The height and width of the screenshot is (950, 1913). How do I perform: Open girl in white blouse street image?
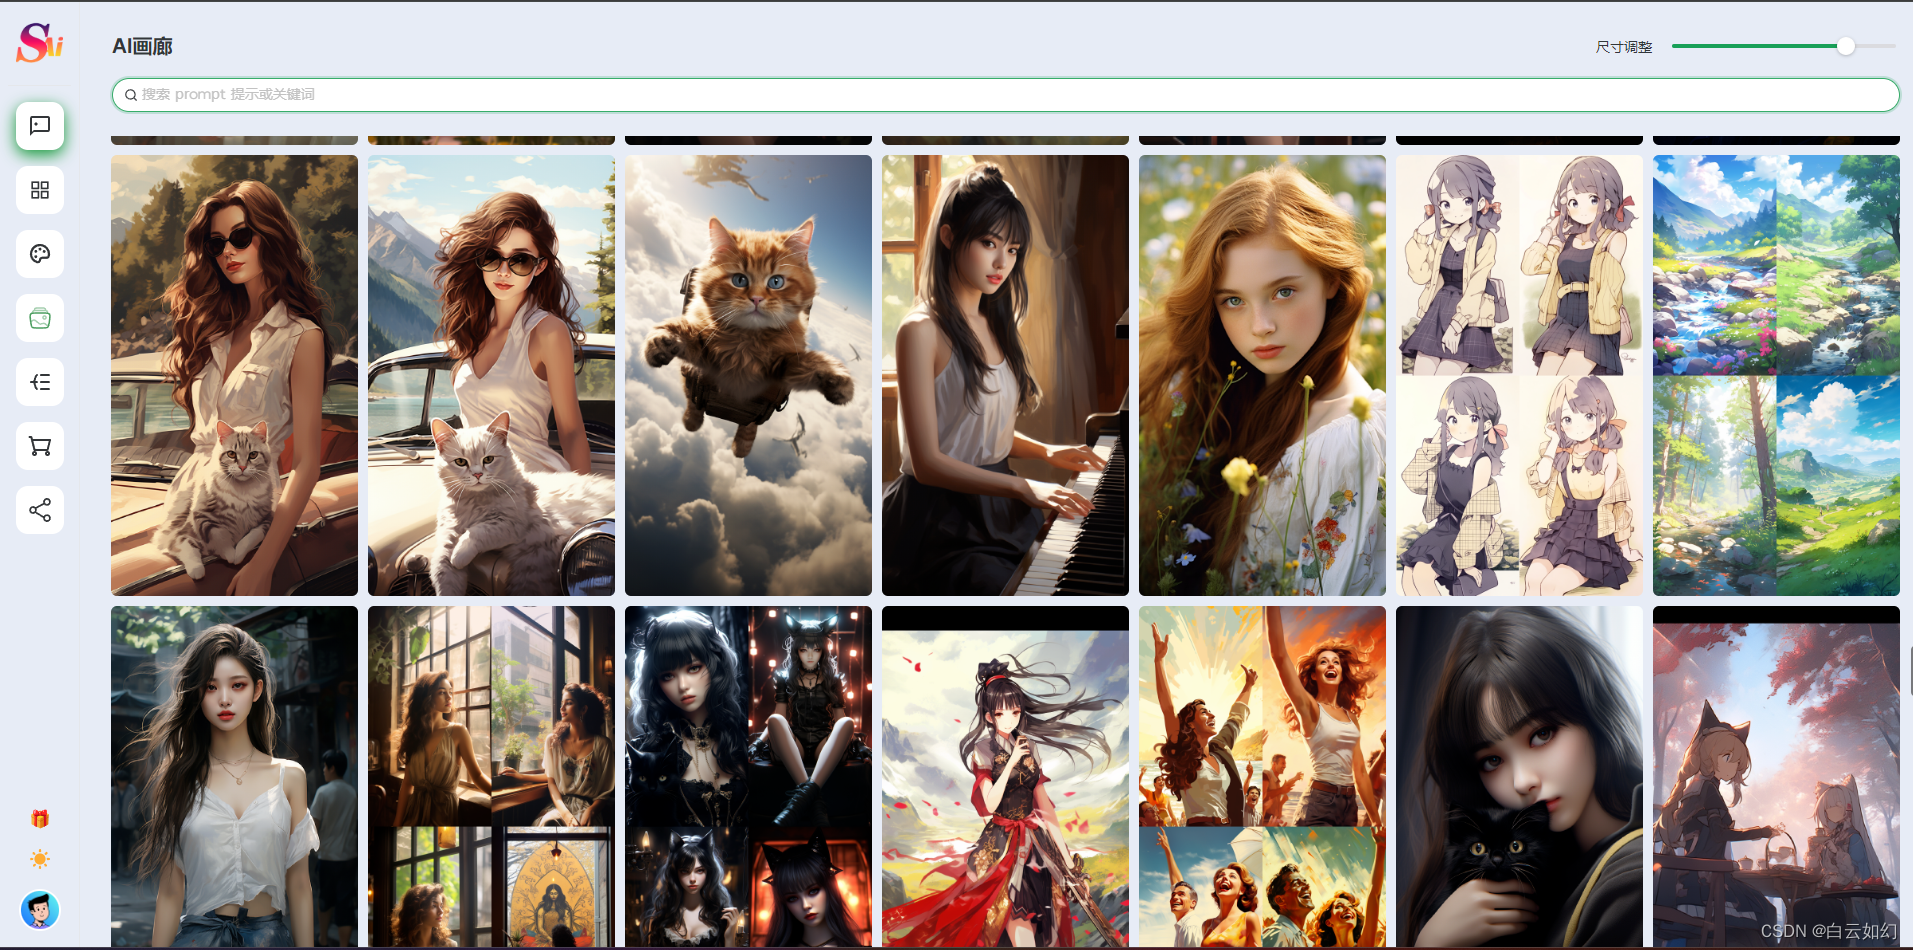tap(234, 777)
